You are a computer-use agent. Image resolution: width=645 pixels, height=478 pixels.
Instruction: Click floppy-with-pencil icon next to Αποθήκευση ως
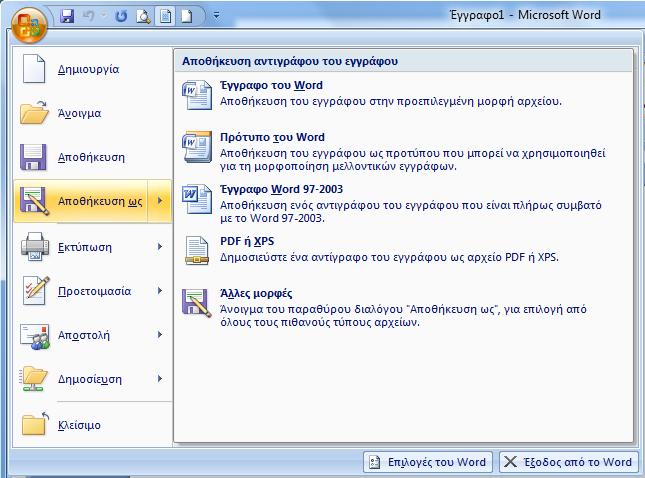tap(34, 201)
